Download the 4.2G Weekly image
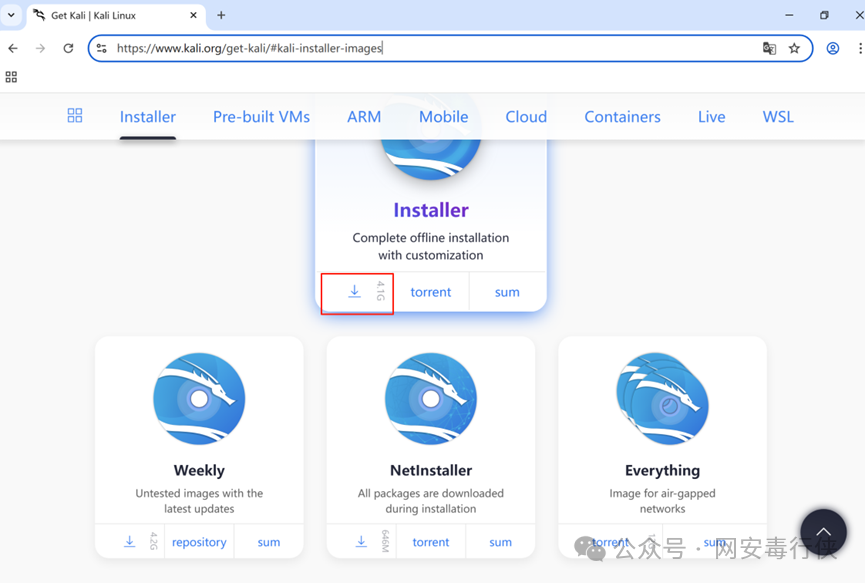The image size is (865, 583). coord(130,542)
